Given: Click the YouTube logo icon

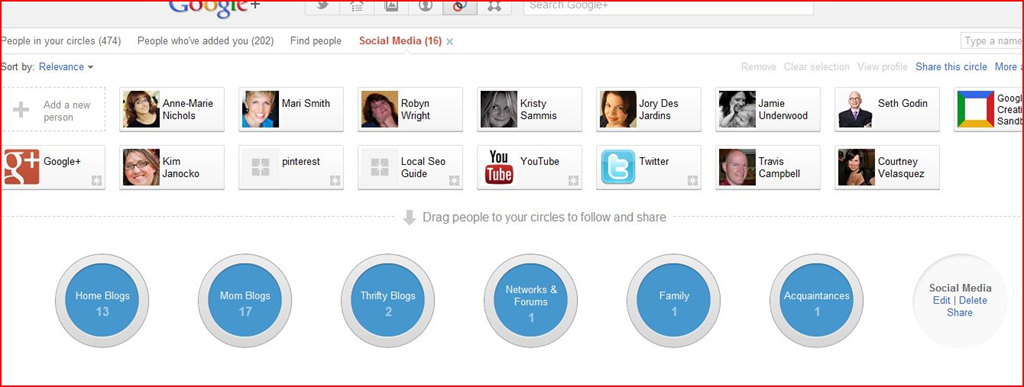Looking at the screenshot, I should pos(498,167).
